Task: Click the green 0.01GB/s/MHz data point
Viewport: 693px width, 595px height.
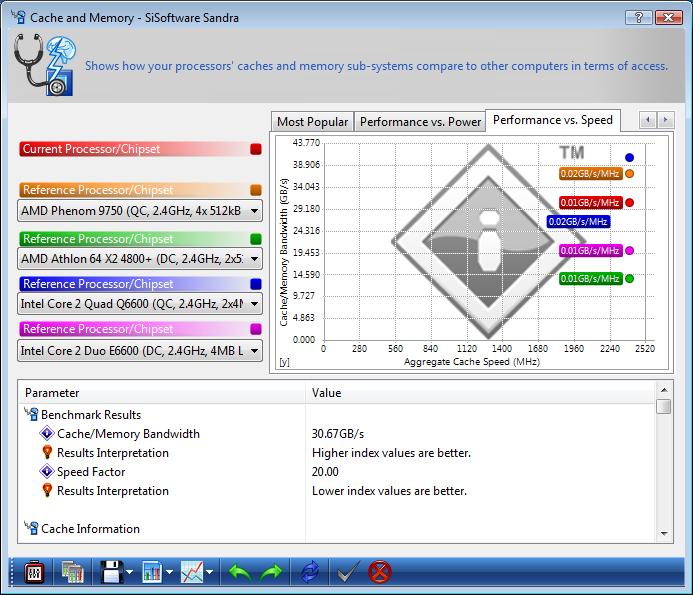Action: (x=629, y=278)
